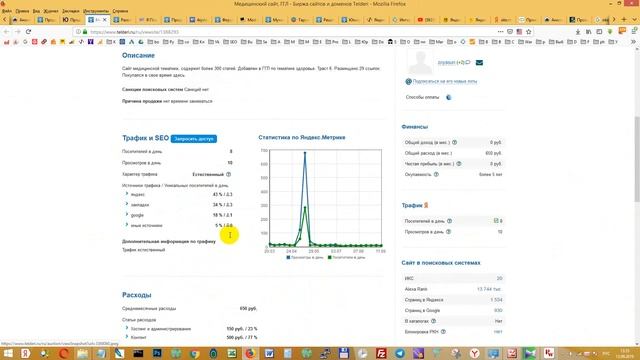The height and width of the screenshot is (360, 640).
Task: Reload the page with the refresh icon
Action: coord(29,32)
